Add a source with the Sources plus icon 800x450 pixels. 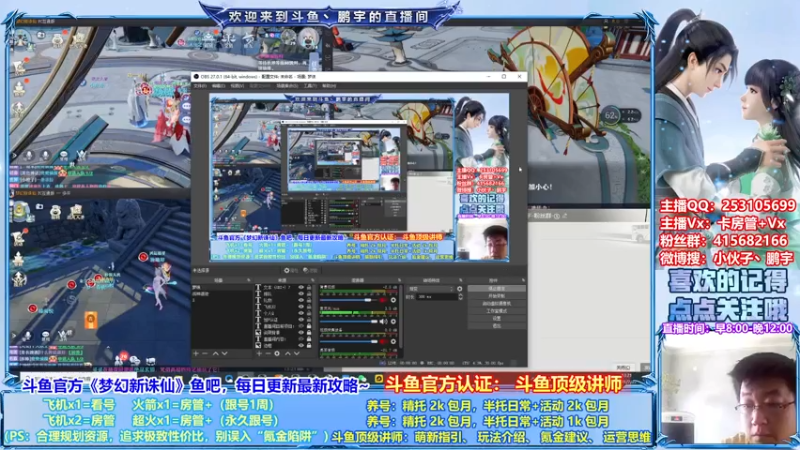point(259,354)
